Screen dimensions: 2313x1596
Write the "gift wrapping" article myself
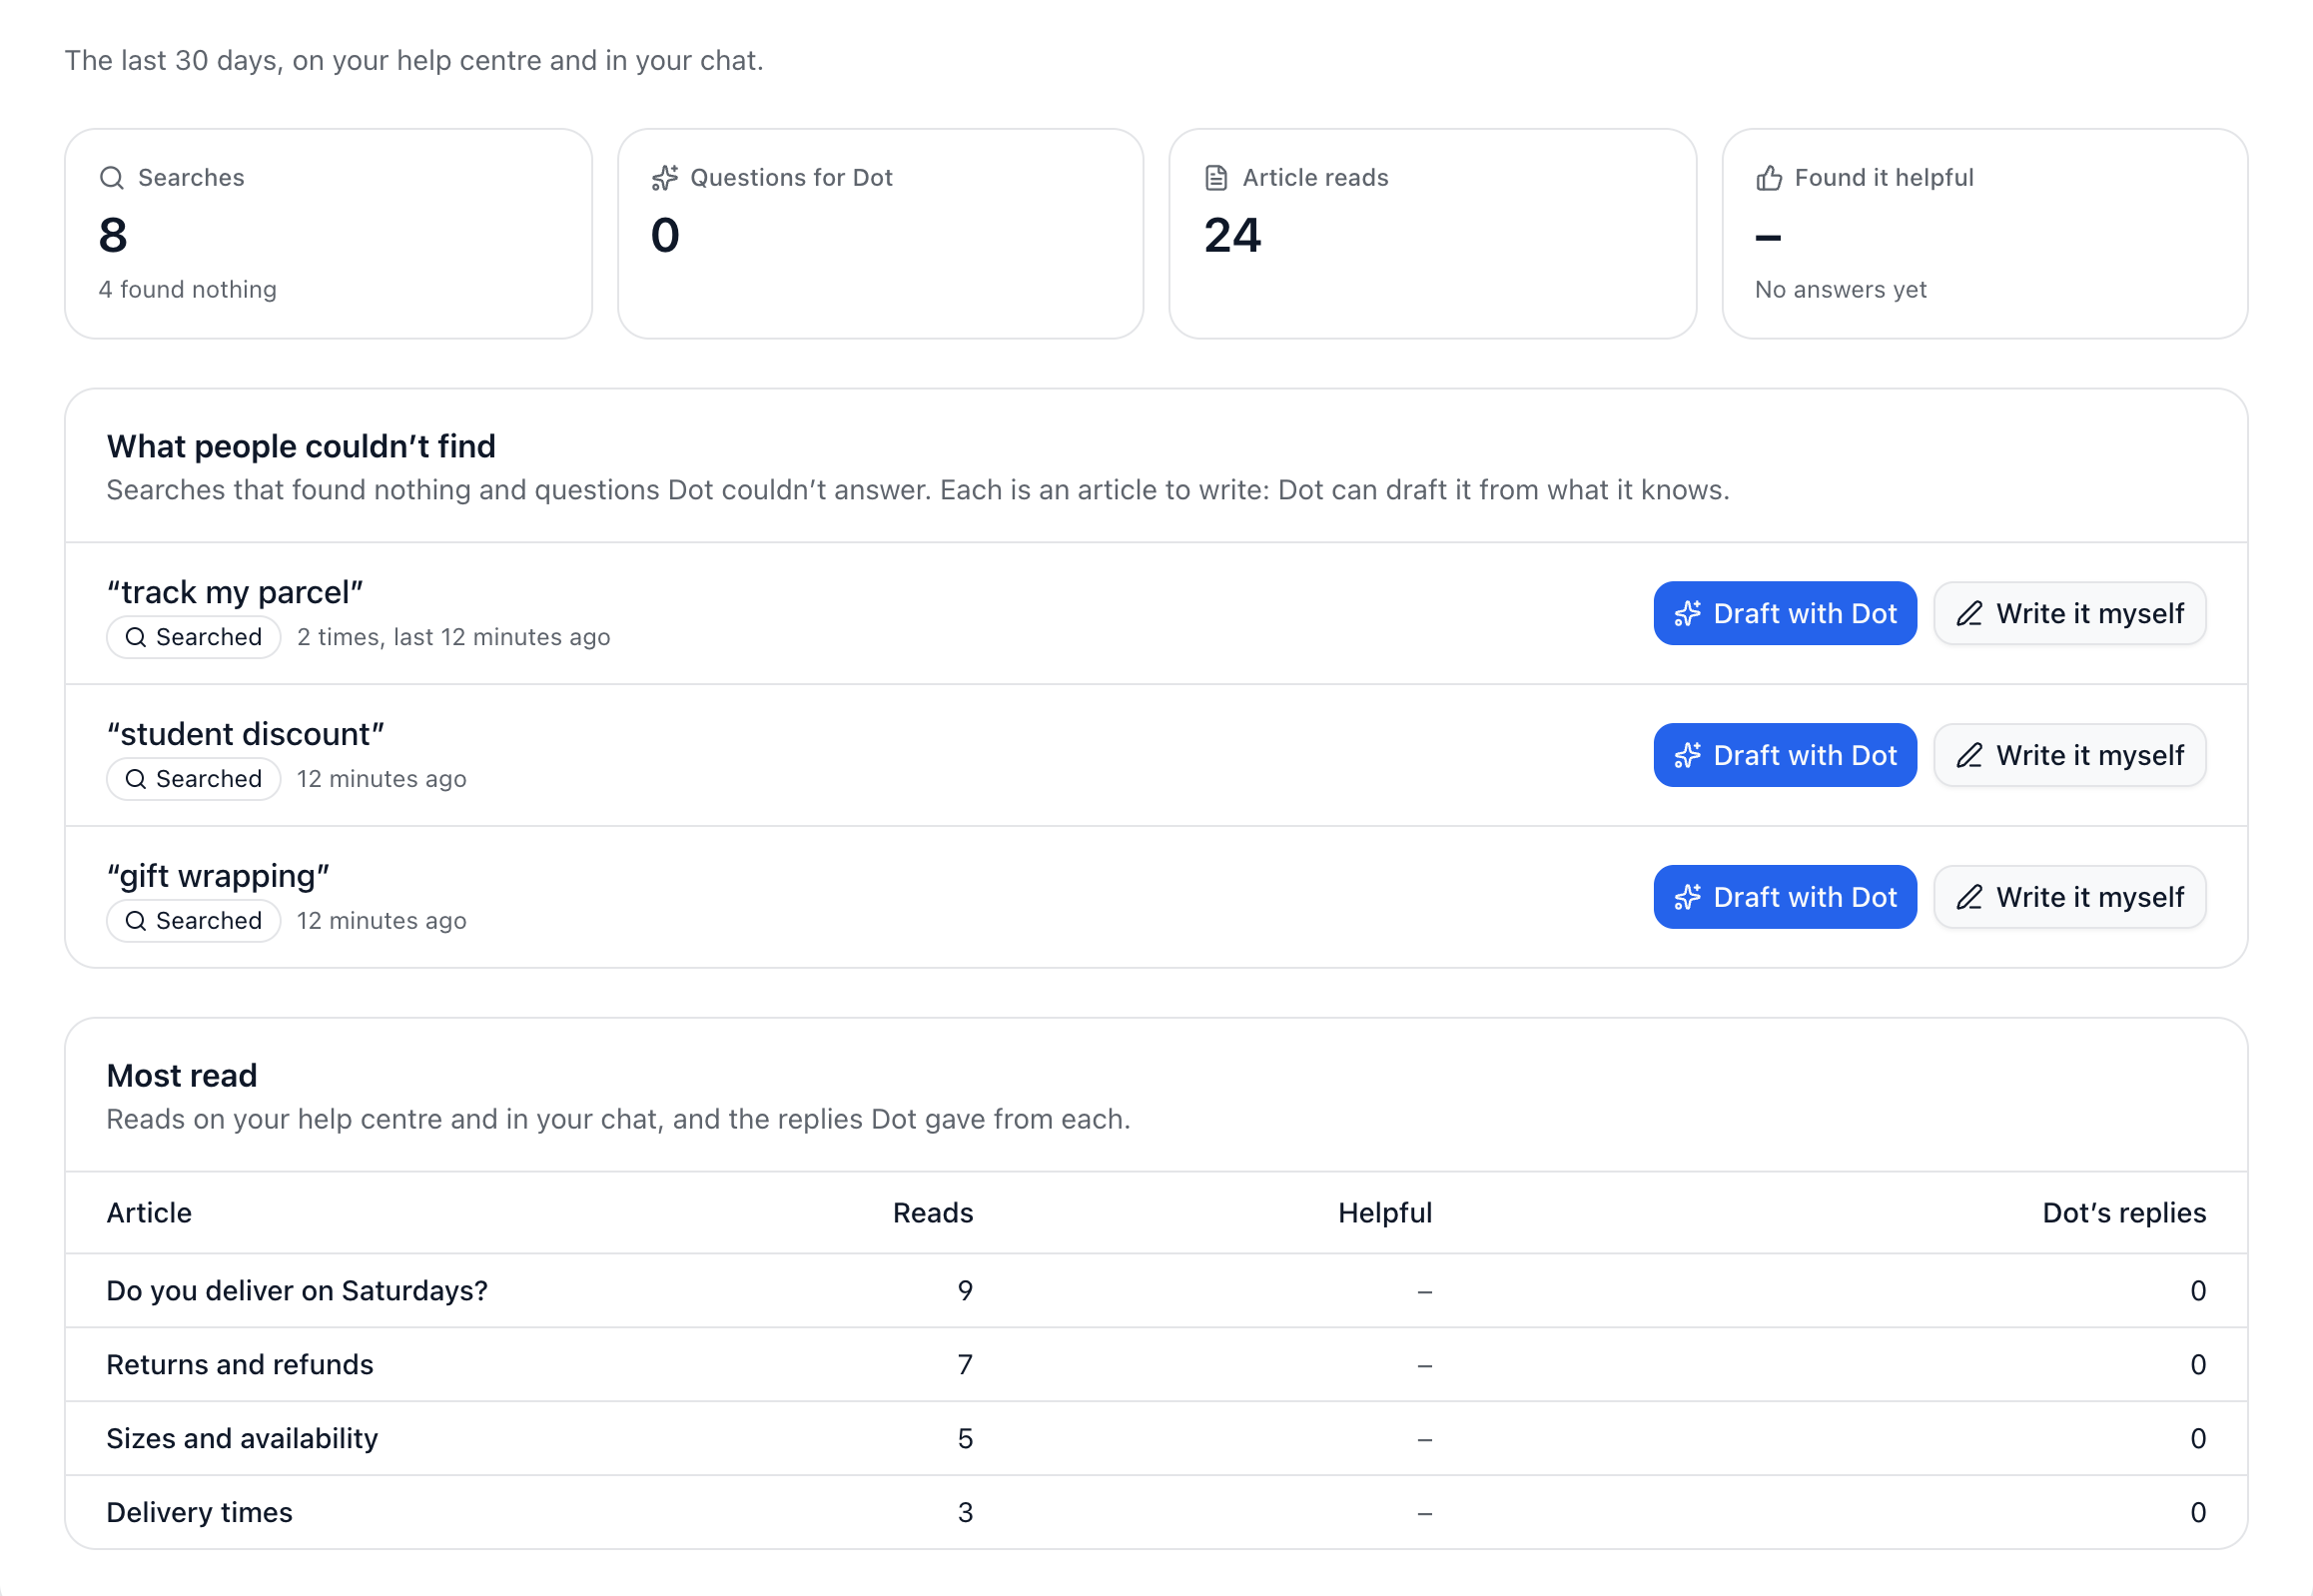click(2069, 898)
